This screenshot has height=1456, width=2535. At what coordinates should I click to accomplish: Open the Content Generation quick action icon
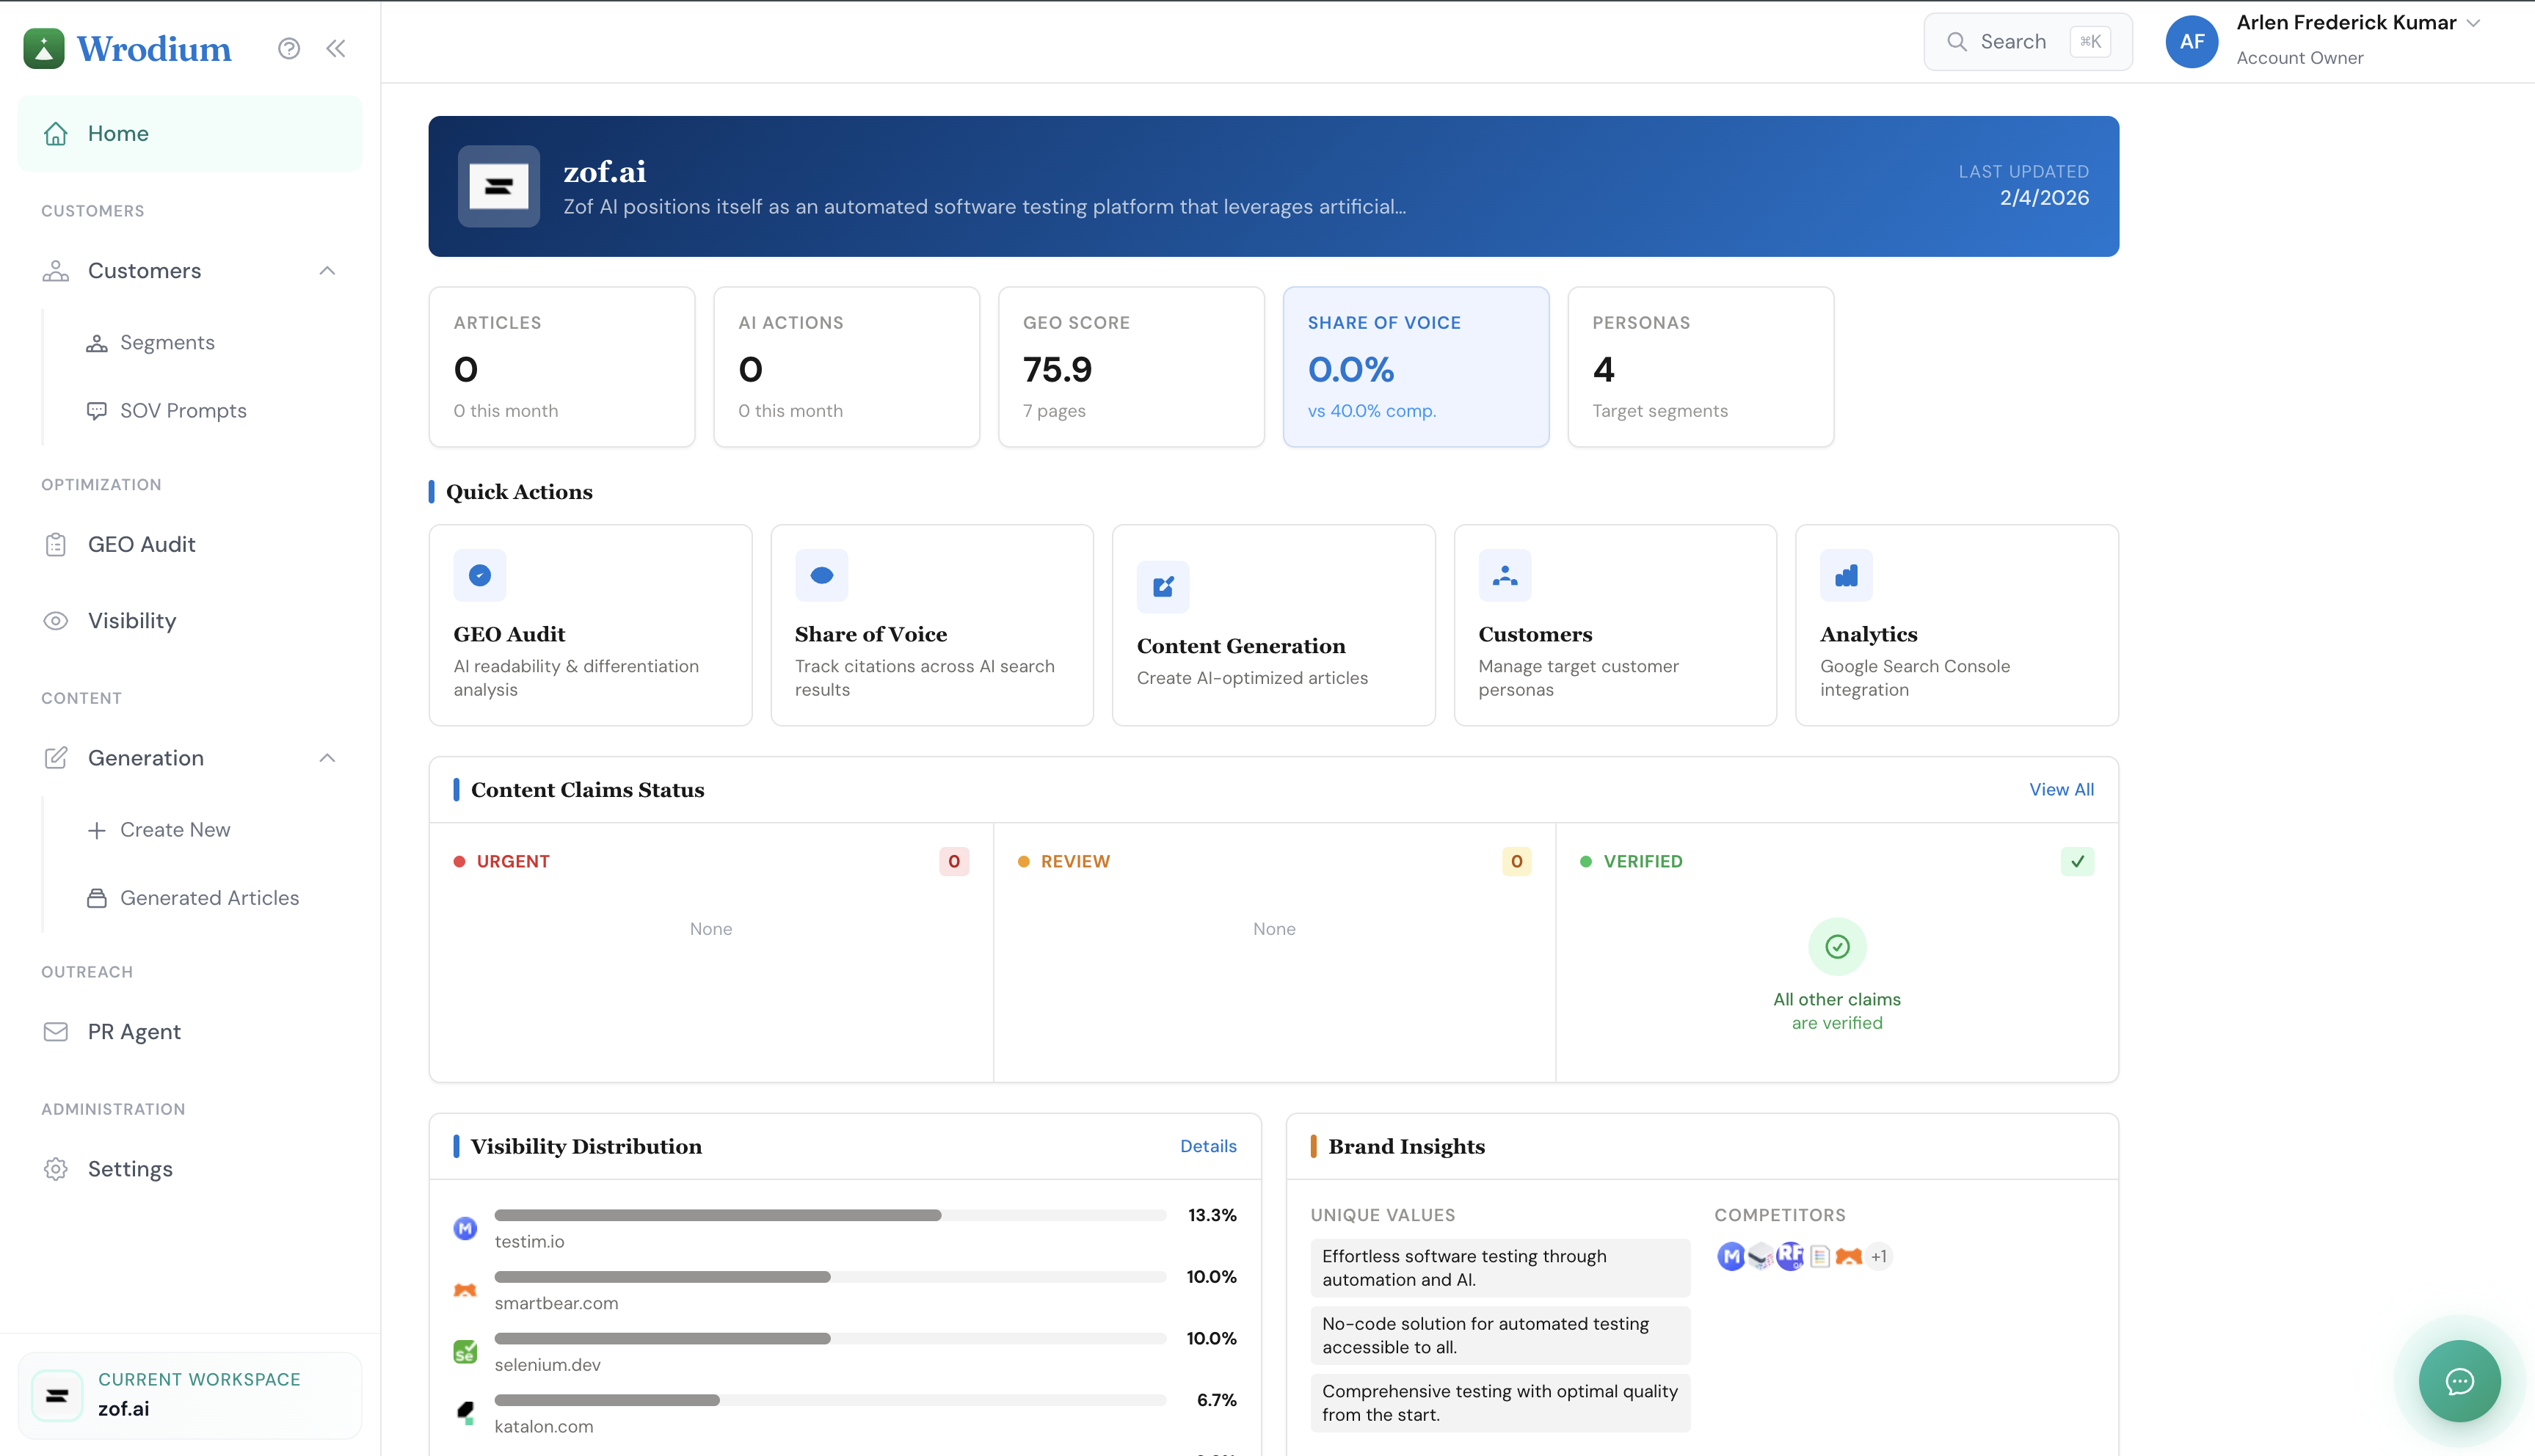(x=1162, y=587)
